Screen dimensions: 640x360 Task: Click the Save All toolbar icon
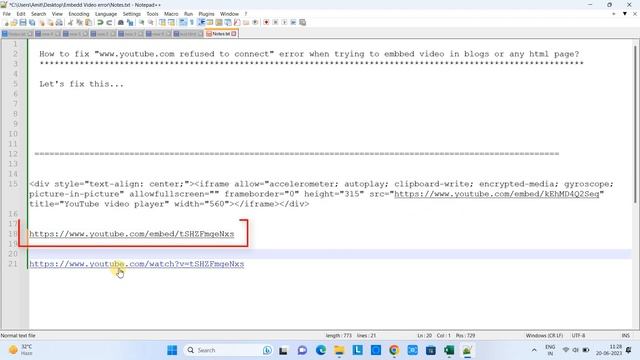point(32,22)
